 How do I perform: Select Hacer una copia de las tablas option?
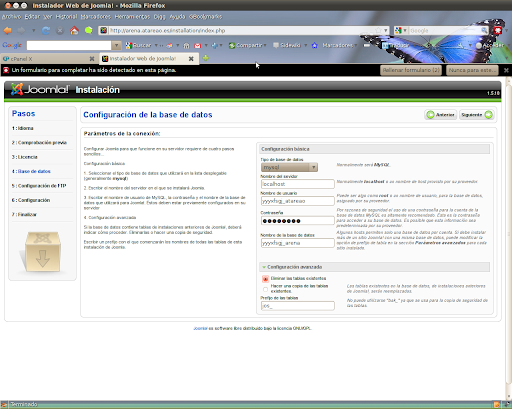[x=265, y=289]
